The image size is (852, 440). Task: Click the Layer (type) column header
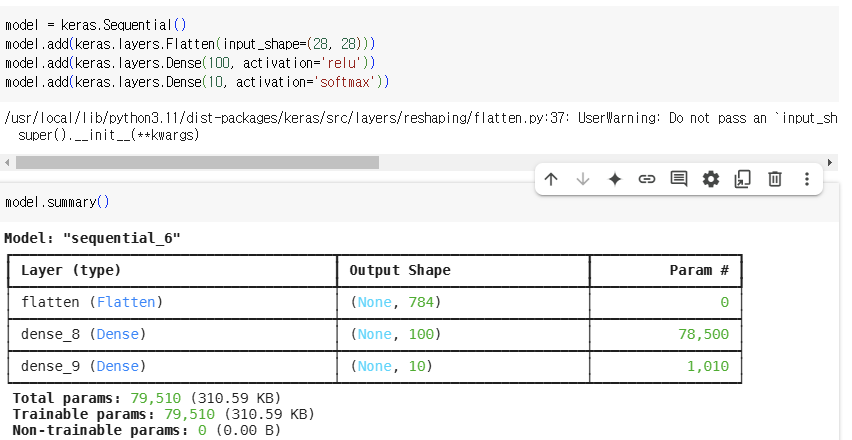coord(71,270)
